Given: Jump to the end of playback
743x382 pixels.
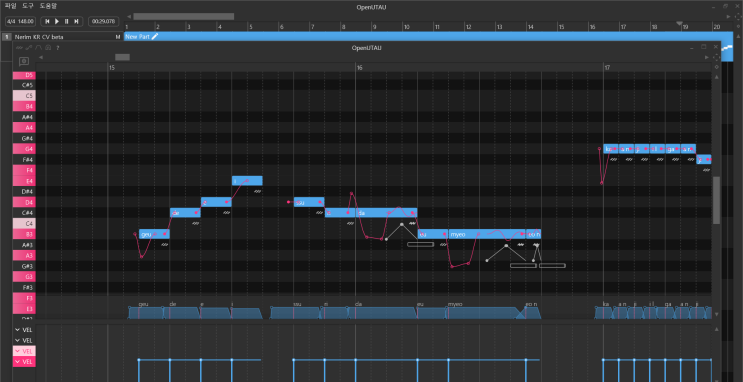Looking at the screenshot, I should pyautogui.click(x=76, y=21).
